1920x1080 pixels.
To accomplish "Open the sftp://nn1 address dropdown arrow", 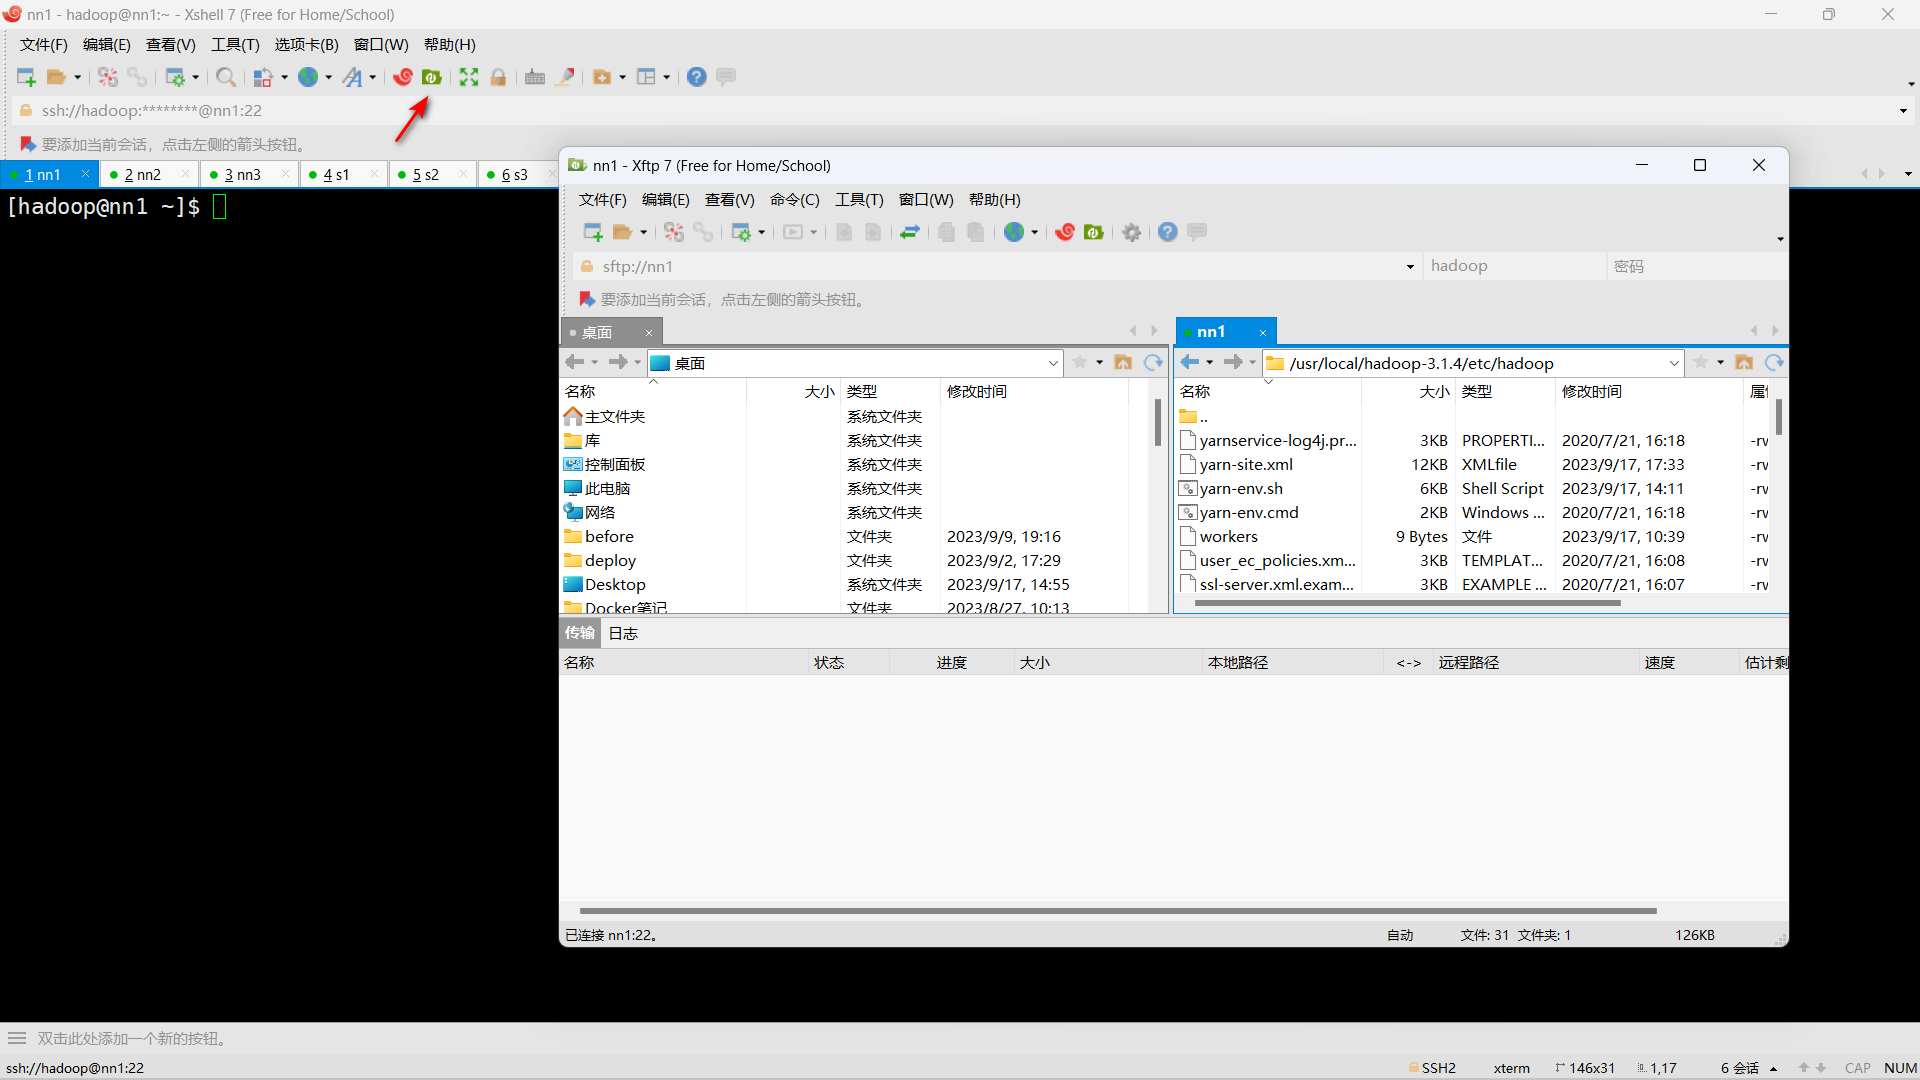I will [1410, 267].
